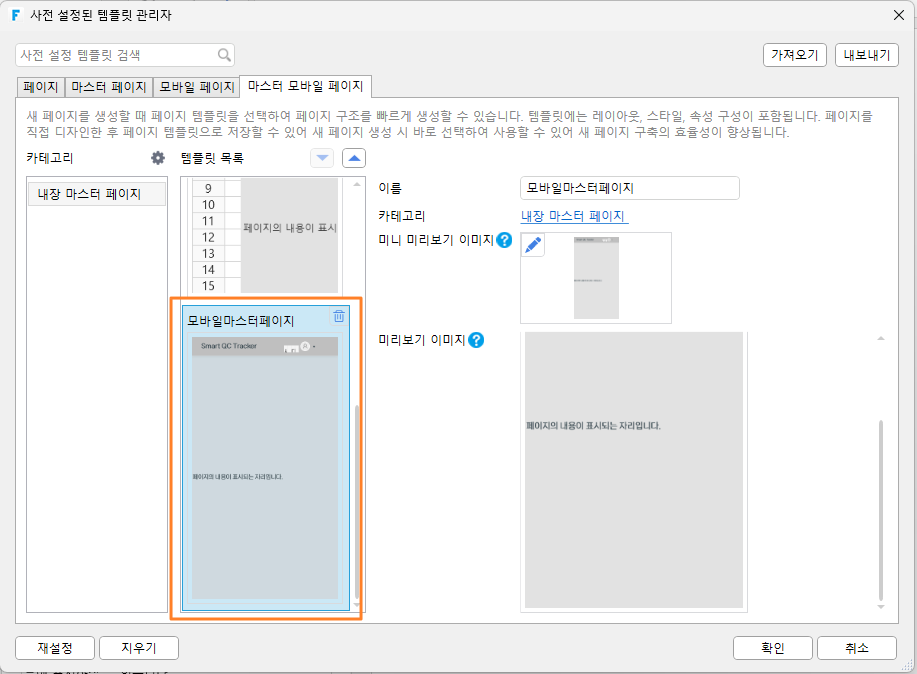Image resolution: width=917 pixels, height=674 pixels.
Task: Move template up with arrow button
Action: click(x=354, y=158)
